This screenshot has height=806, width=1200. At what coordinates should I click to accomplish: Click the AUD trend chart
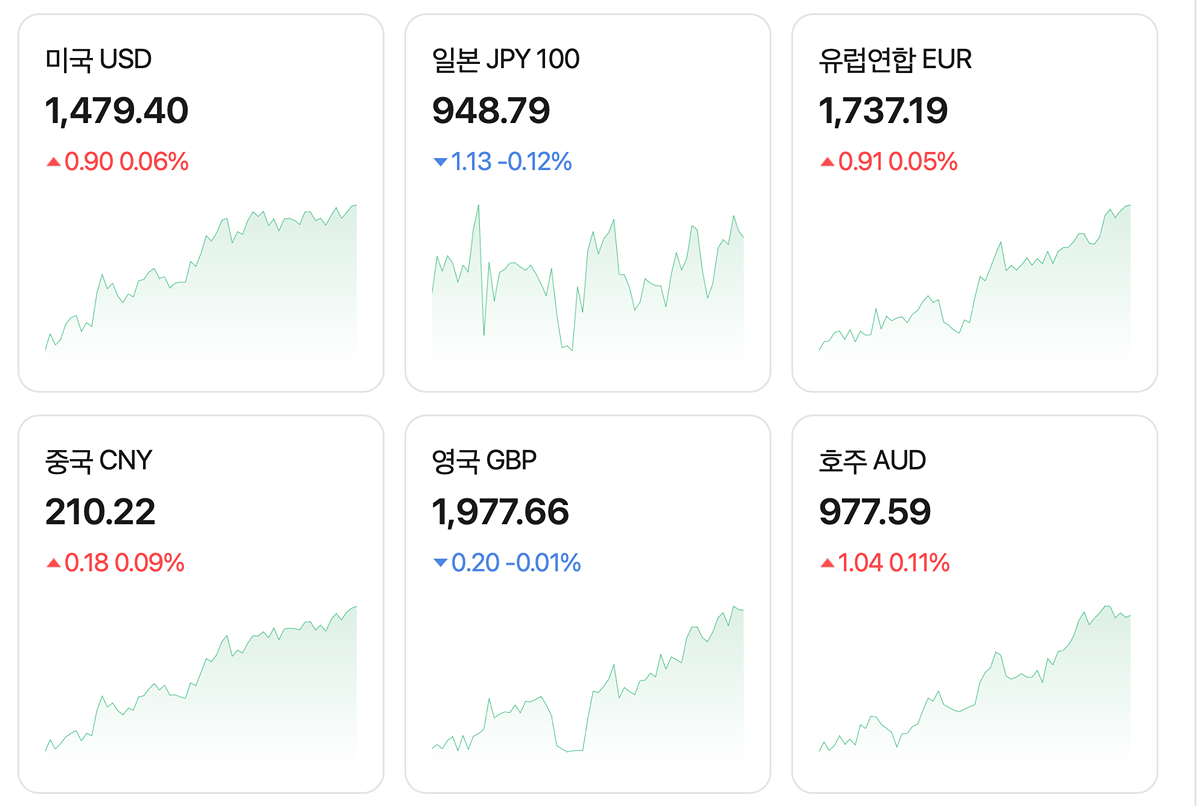974,690
